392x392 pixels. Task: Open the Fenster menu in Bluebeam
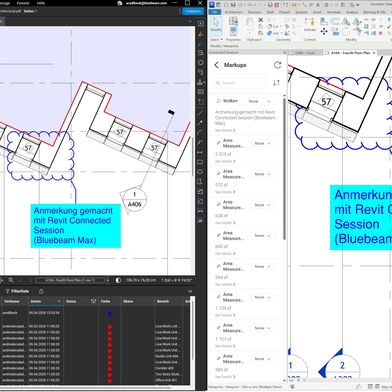(x=23, y=3)
